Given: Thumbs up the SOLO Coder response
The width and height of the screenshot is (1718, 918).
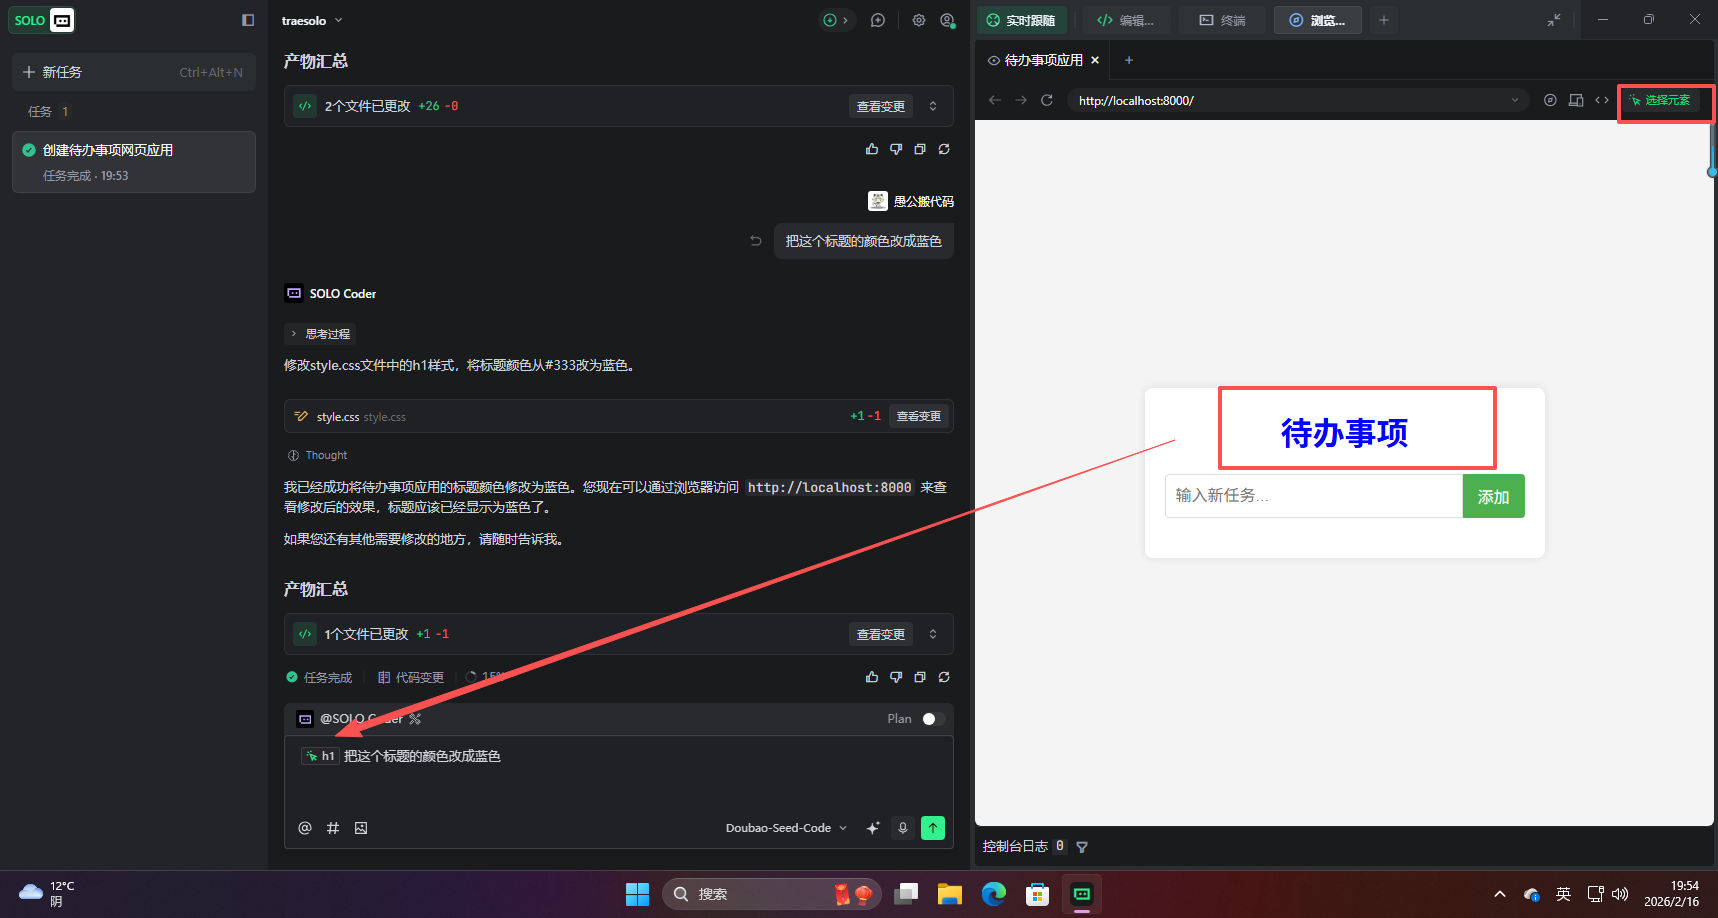Looking at the screenshot, I should (871, 677).
